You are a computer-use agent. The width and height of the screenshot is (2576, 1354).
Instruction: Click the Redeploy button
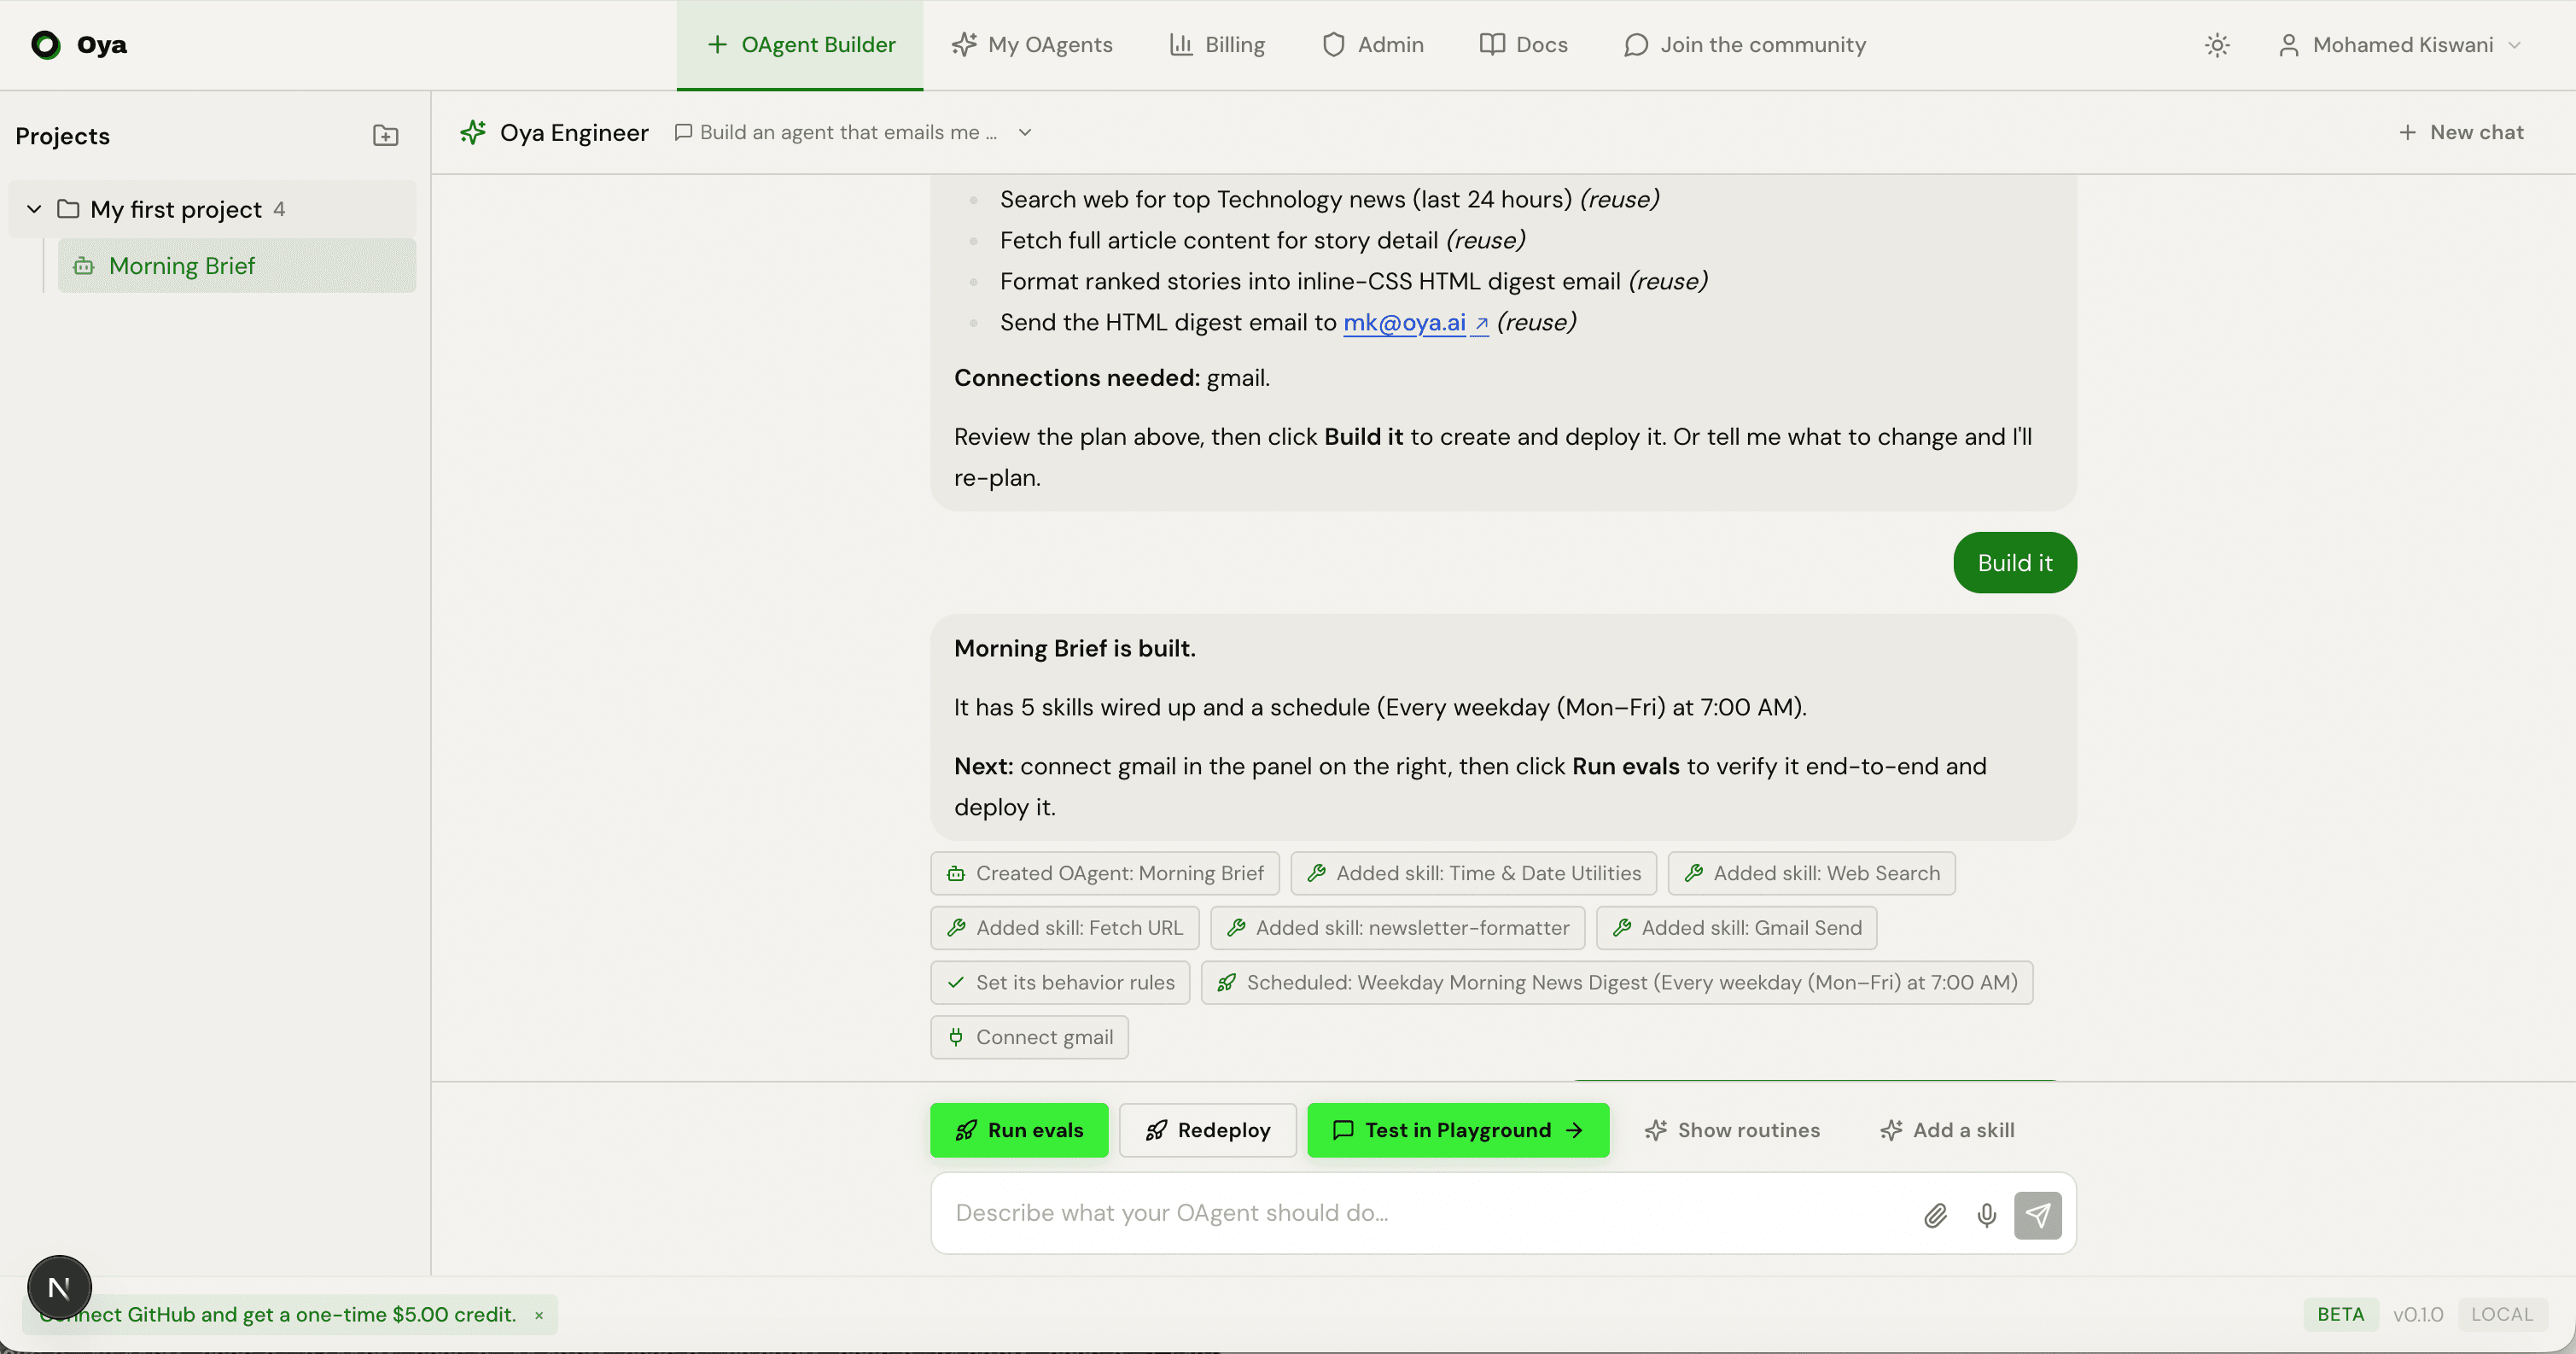click(1207, 1130)
